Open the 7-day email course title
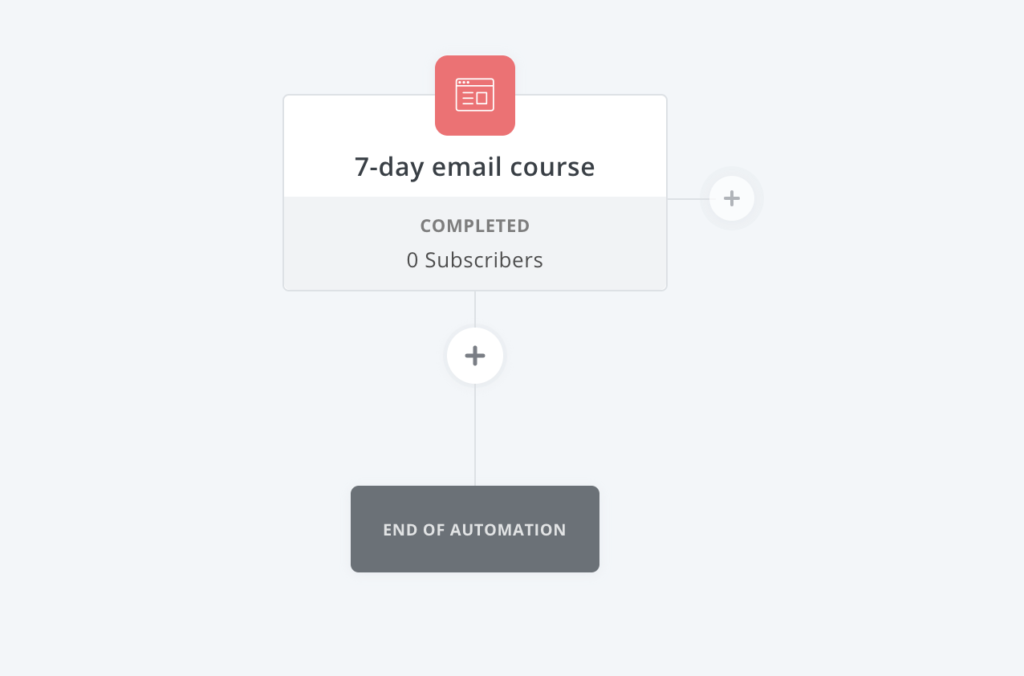Image resolution: width=1024 pixels, height=676 pixels. click(x=475, y=167)
